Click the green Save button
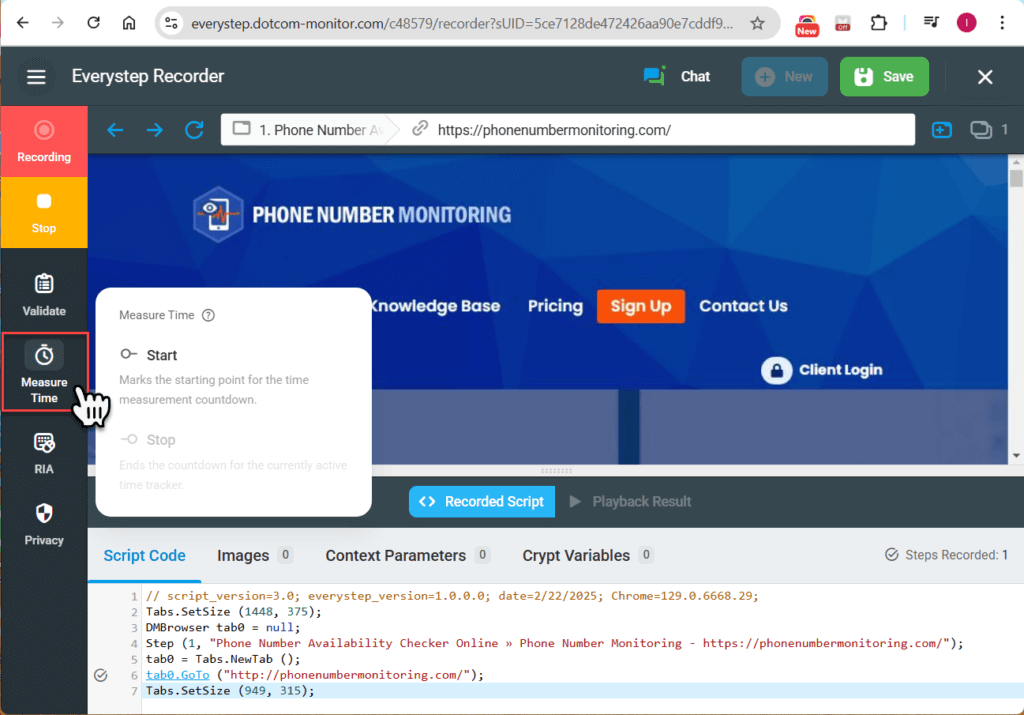1024x715 pixels. 884,77
